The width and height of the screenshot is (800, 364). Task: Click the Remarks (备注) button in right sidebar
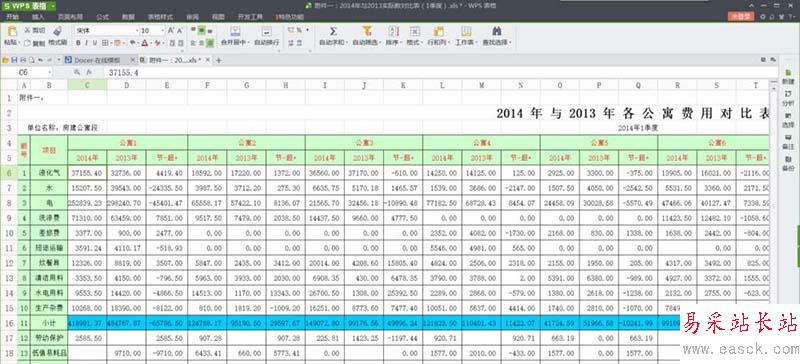click(x=788, y=142)
